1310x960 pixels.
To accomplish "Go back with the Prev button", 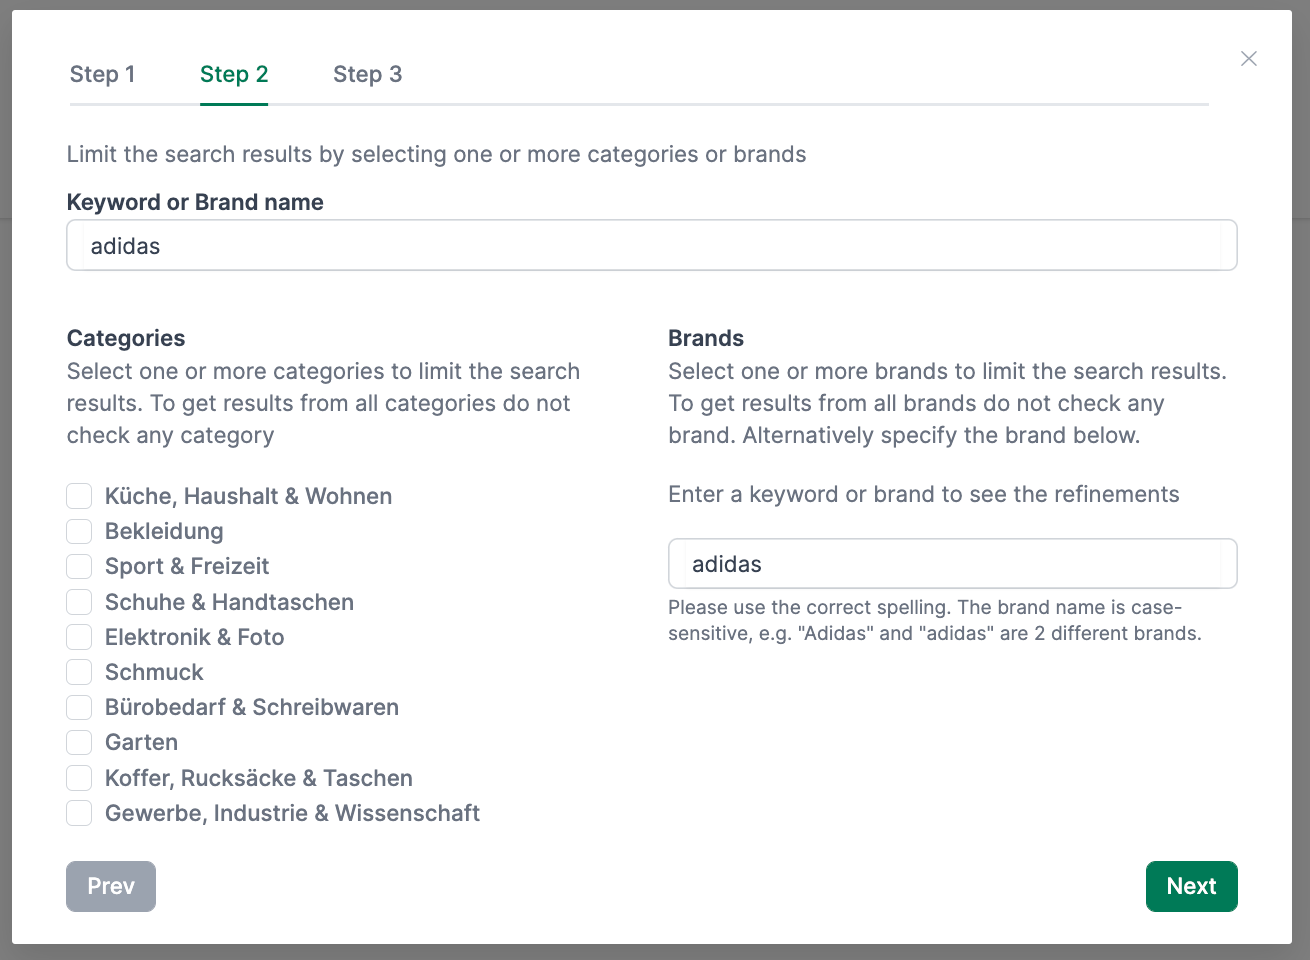I will (x=111, y=886).
